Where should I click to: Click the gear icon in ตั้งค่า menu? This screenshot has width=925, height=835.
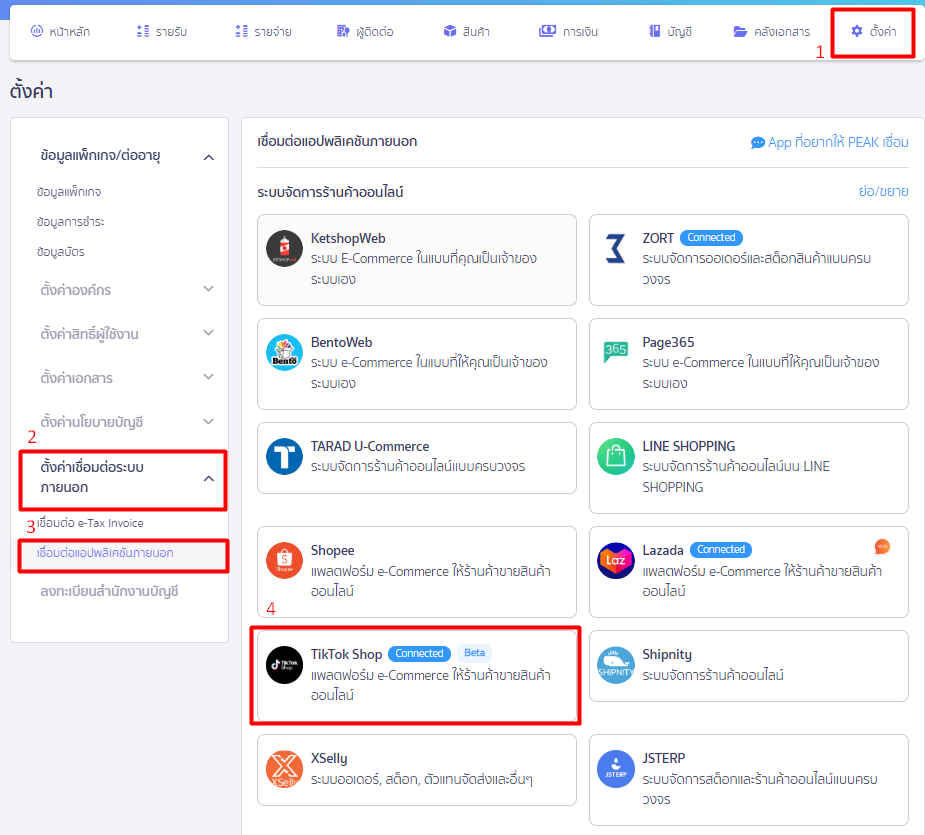(857, 31)
